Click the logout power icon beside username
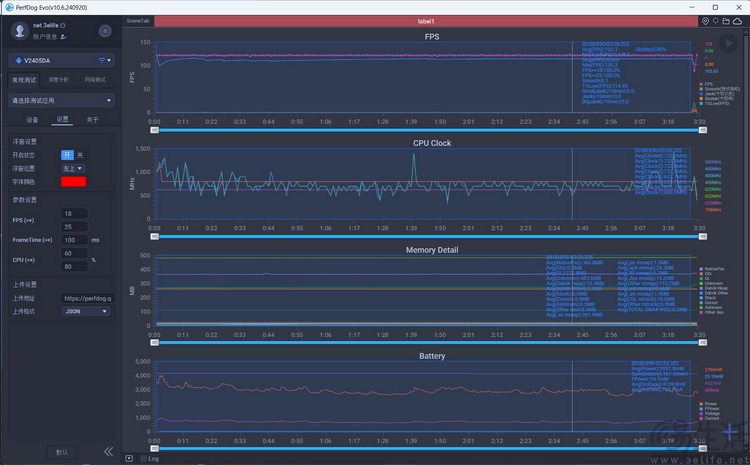This screenshot has width=750, height=465. 63,25
